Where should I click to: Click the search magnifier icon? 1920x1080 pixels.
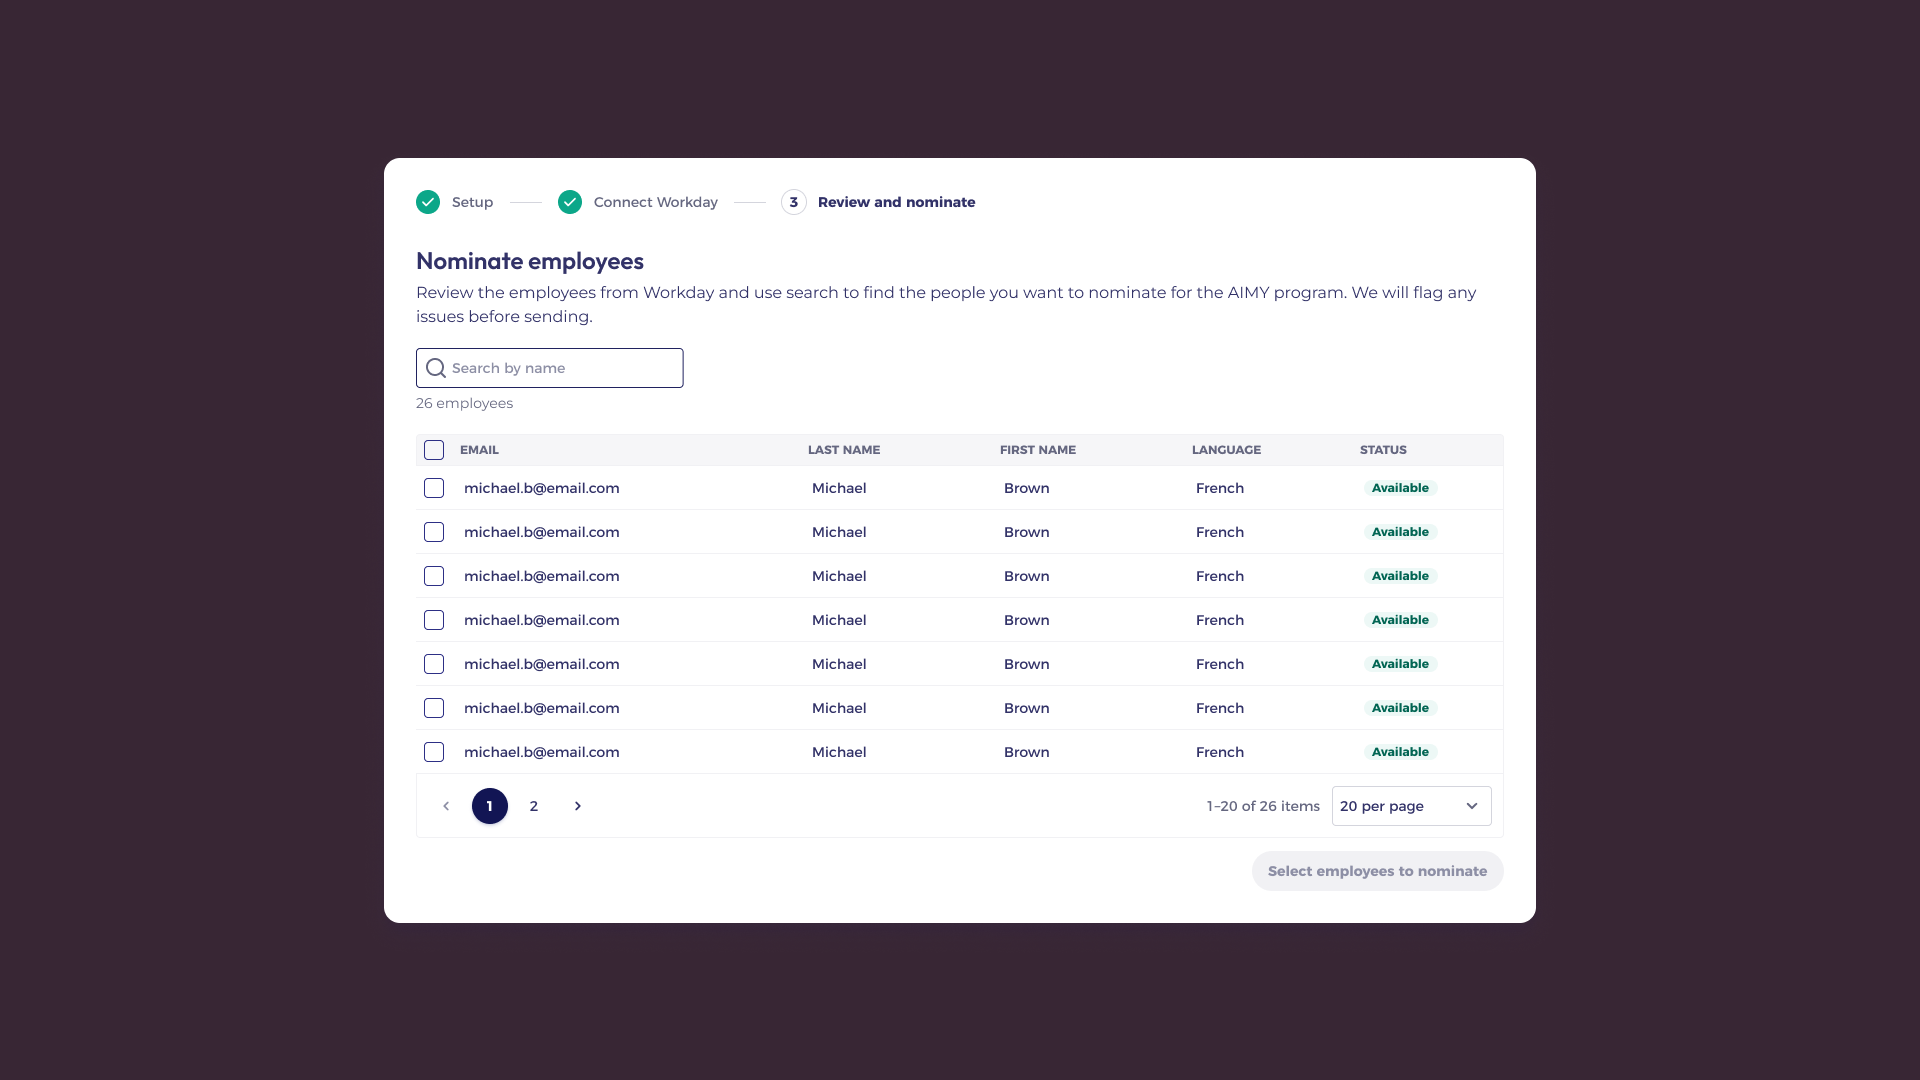pyautogui.click(x=436, y=368)
